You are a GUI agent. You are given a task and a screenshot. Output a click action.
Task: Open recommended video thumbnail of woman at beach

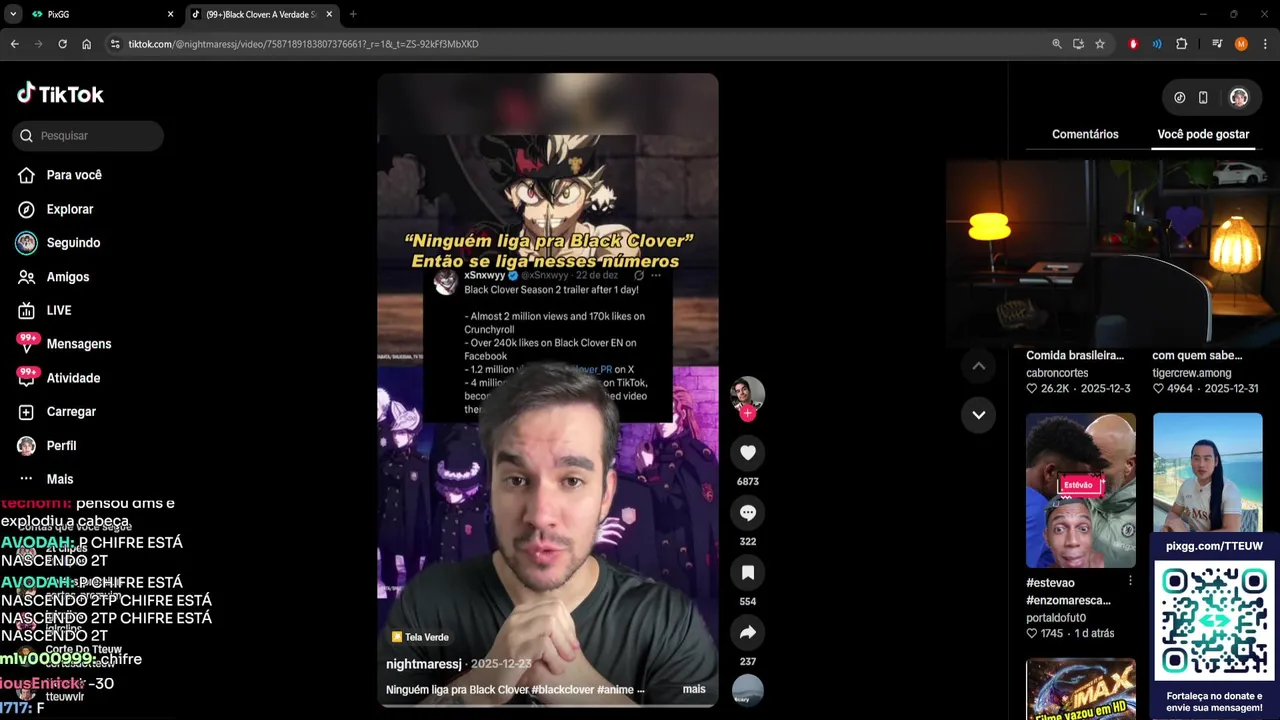(1207, 472)
